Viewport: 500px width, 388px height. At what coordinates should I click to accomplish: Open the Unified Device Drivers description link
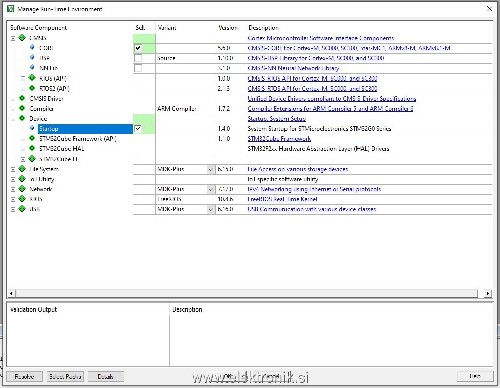pyautogui.click(x=332, y=99)
